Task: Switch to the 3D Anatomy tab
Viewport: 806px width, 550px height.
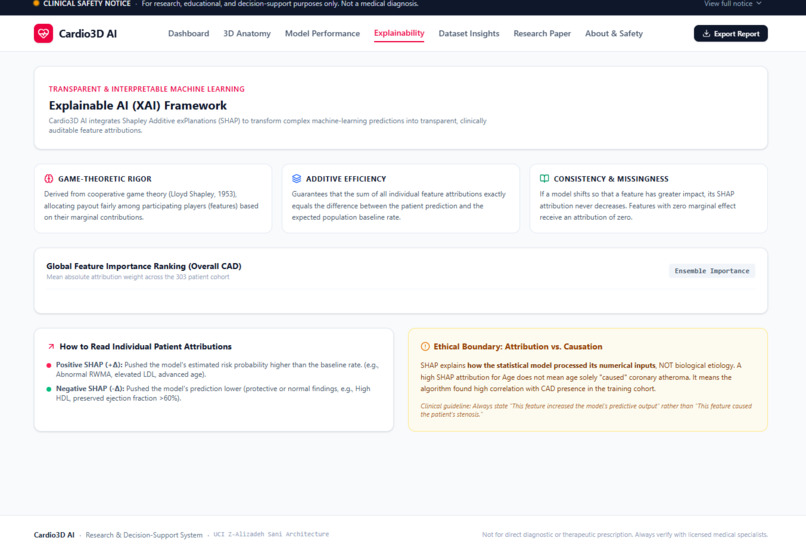Action: (247, 33)
